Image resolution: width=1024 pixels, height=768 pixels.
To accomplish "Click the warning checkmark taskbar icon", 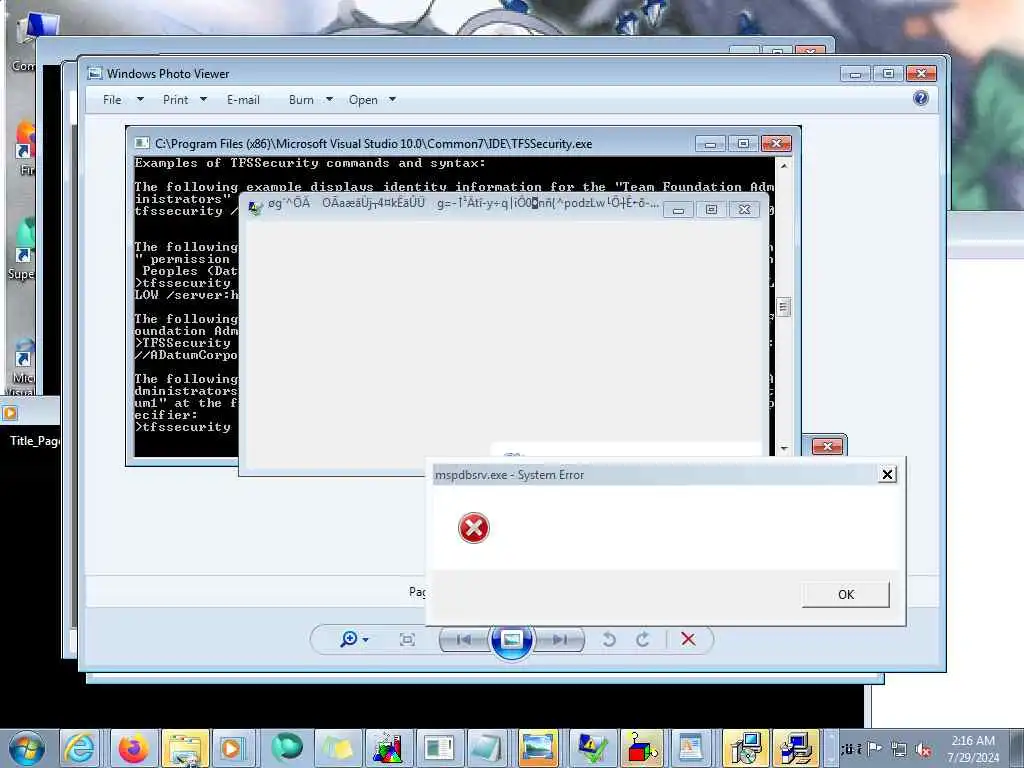I will click(592, 748).
